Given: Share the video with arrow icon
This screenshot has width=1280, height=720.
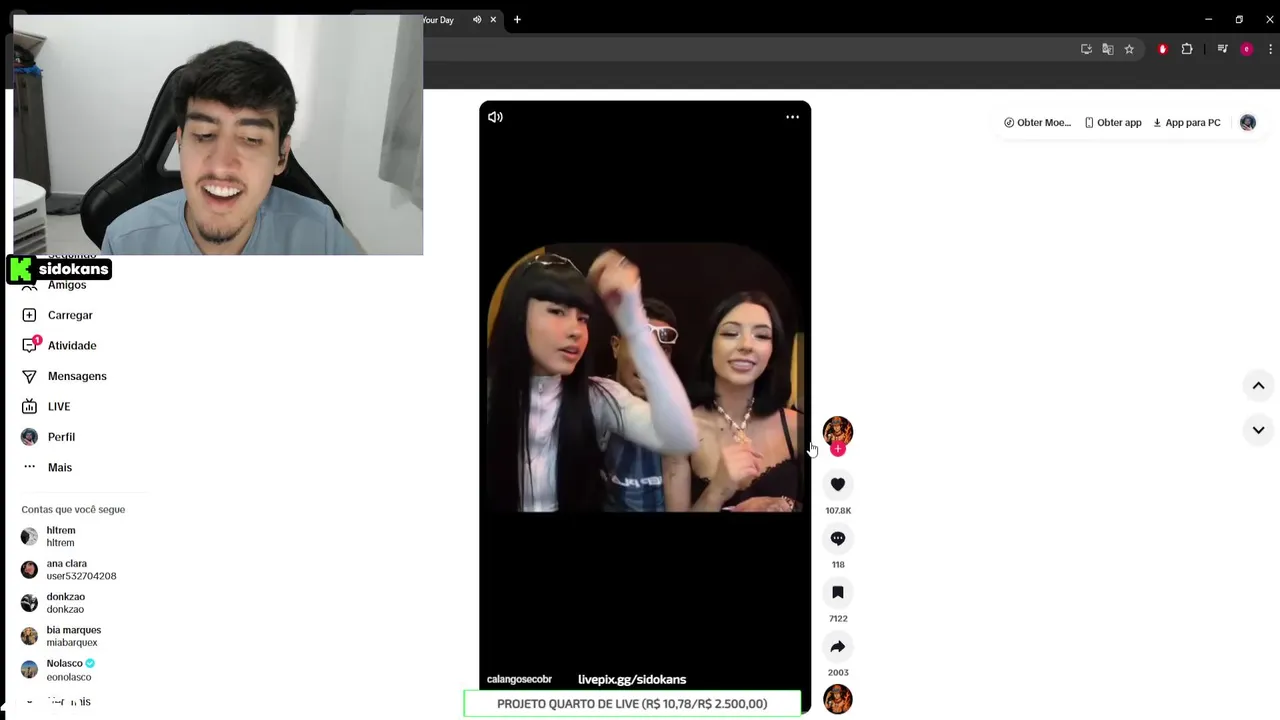Looking at the screenshot, I should click(838, 646).
